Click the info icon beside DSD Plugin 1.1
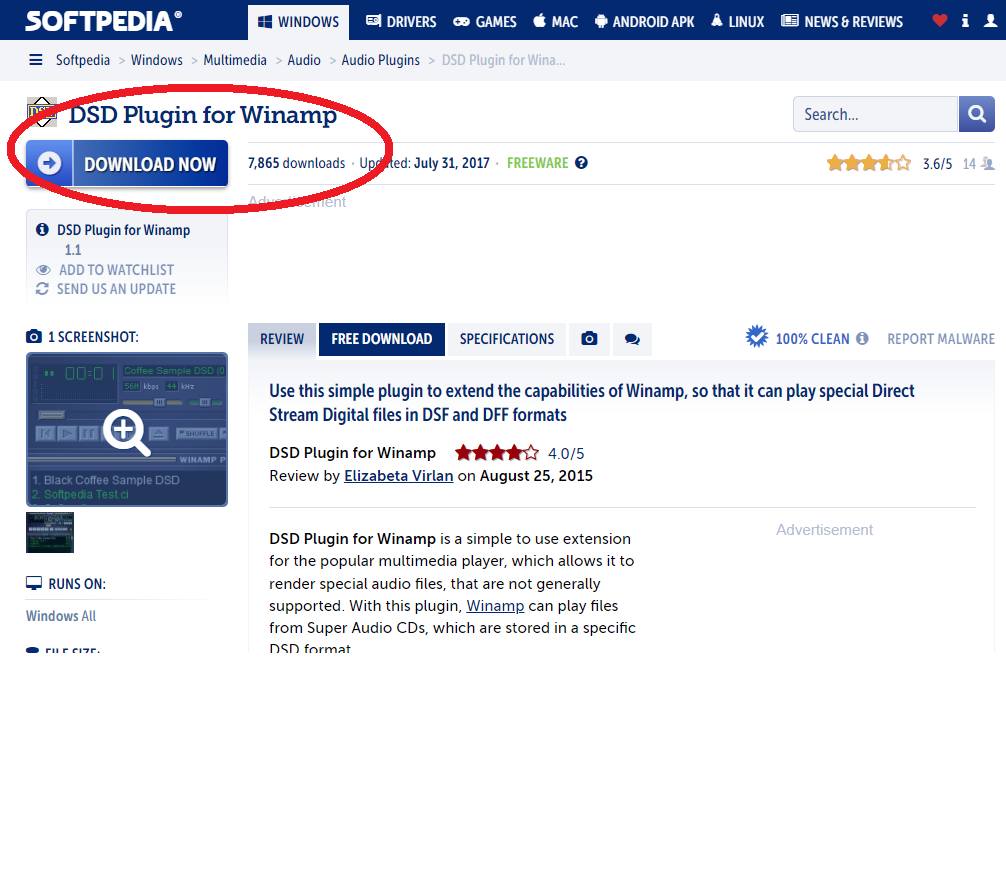Image resolution: width=1006 pixels, height=877 pixels. tap(42, 229)
